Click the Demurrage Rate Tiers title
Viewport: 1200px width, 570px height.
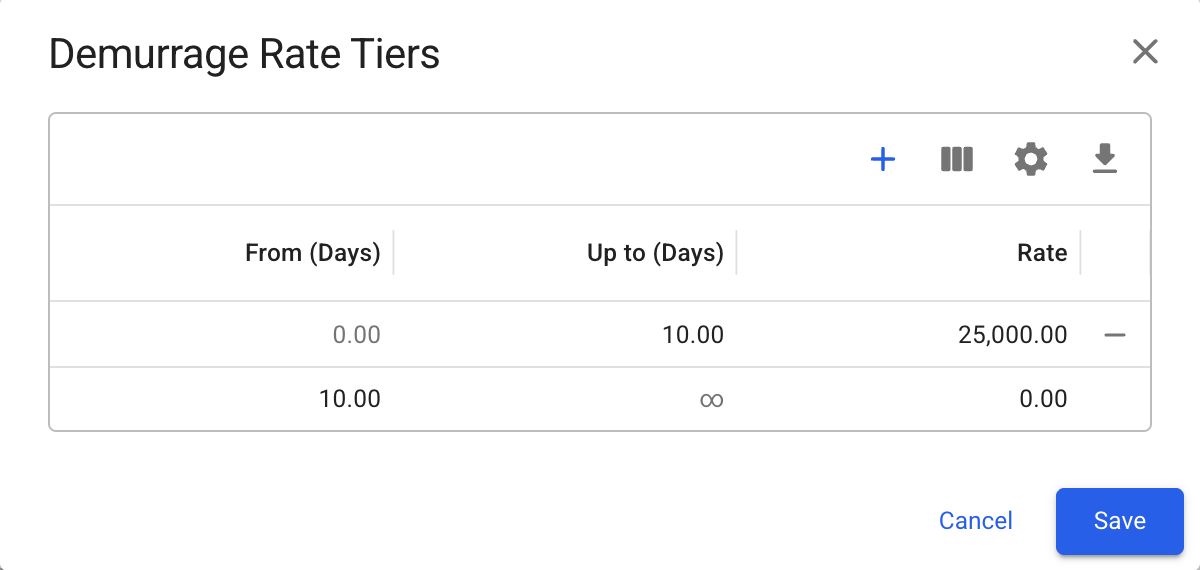point(244,54)
